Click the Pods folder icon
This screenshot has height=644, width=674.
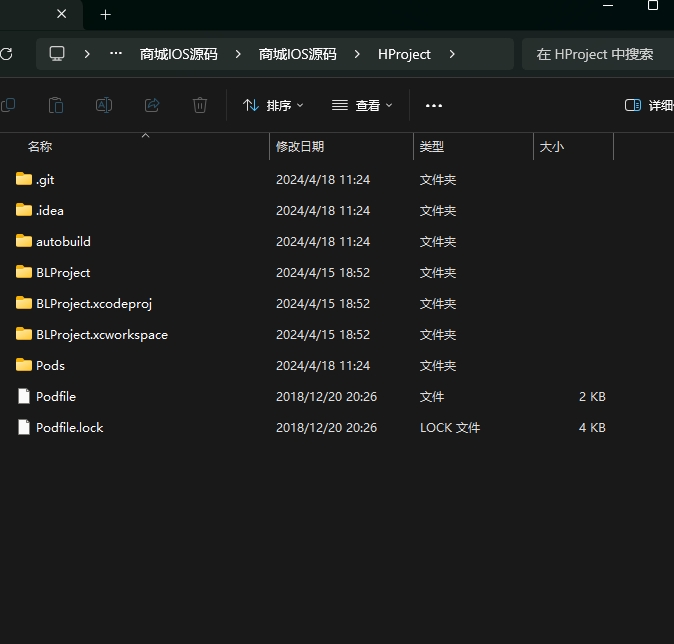pos(24,365)
